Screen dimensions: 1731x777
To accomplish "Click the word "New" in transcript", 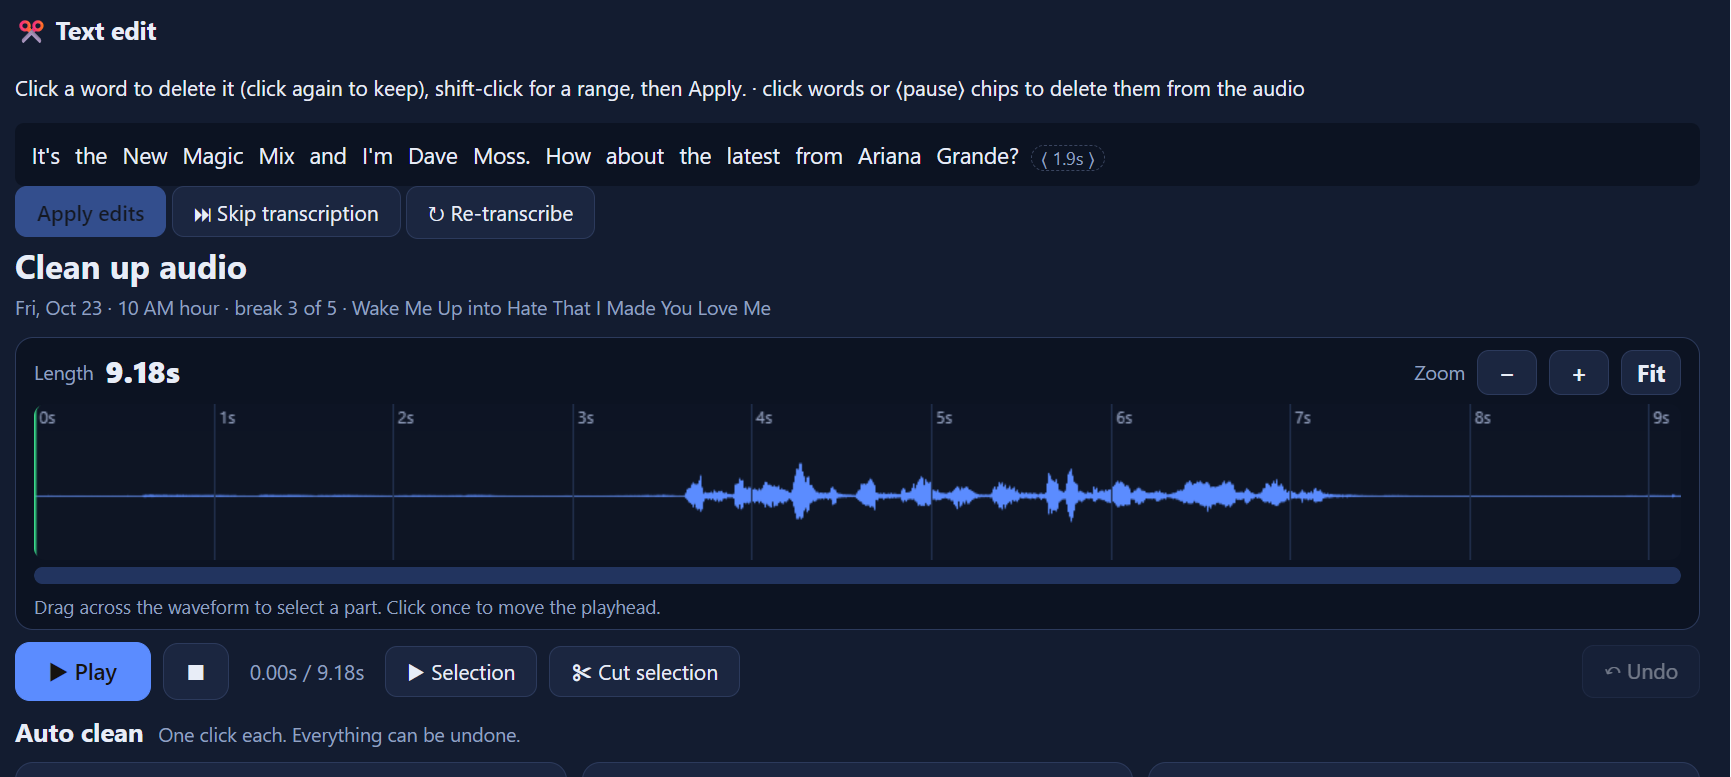I will coord(145,157).
